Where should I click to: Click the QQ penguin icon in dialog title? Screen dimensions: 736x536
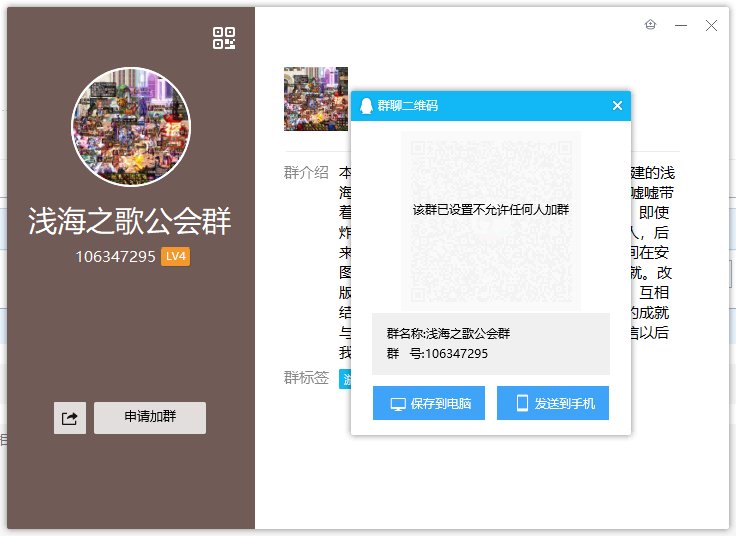(x=366, y=106)
